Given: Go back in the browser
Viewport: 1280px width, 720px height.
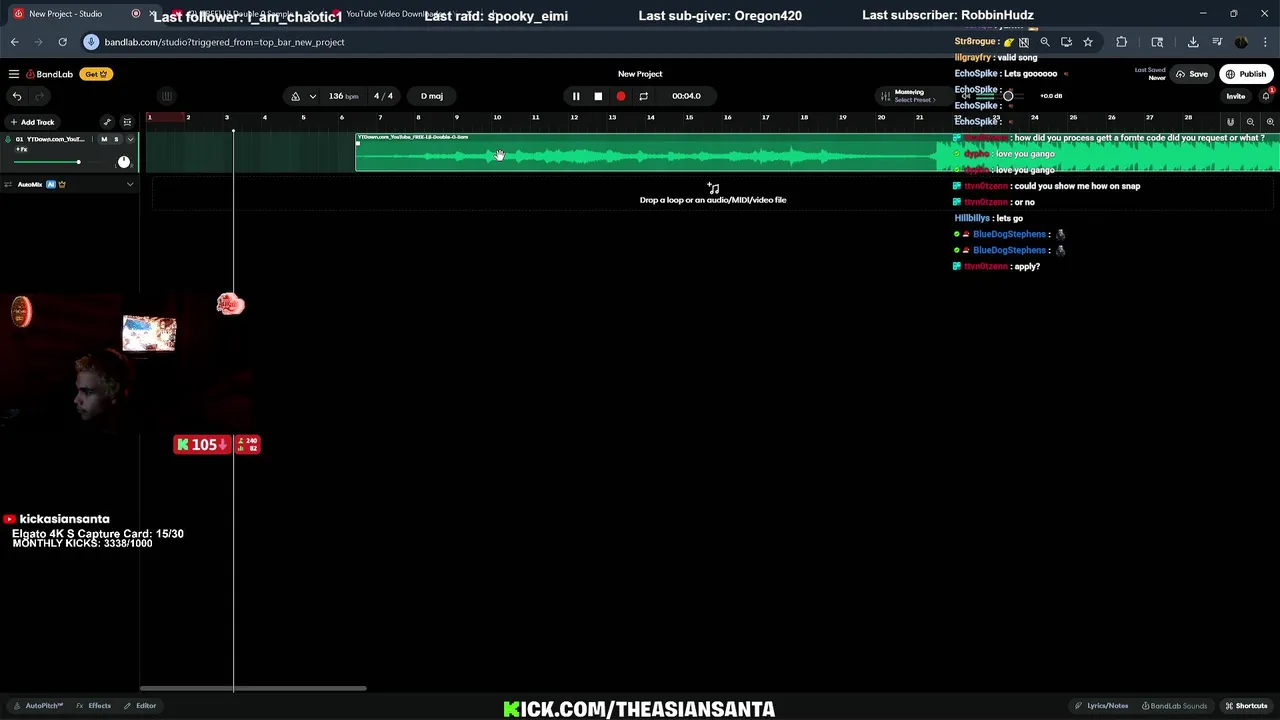Looking at the screenshot, I should [14, 42].
